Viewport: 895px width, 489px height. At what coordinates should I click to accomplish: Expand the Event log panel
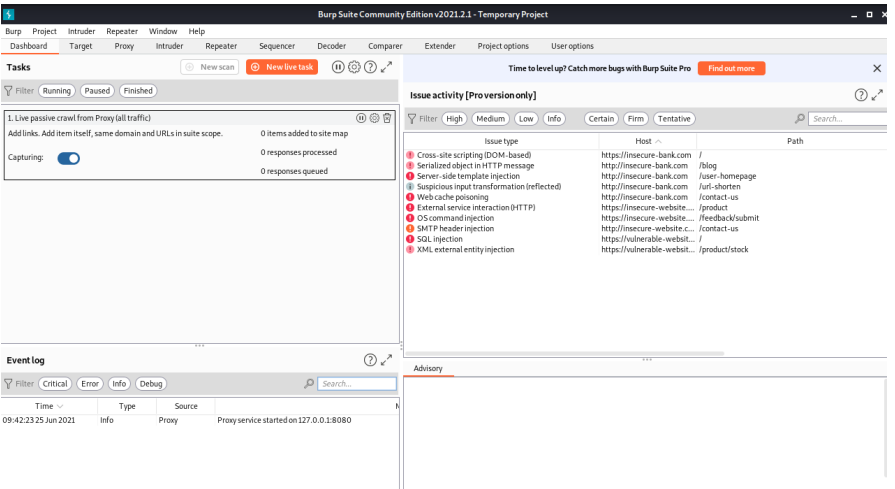(387, 360)
